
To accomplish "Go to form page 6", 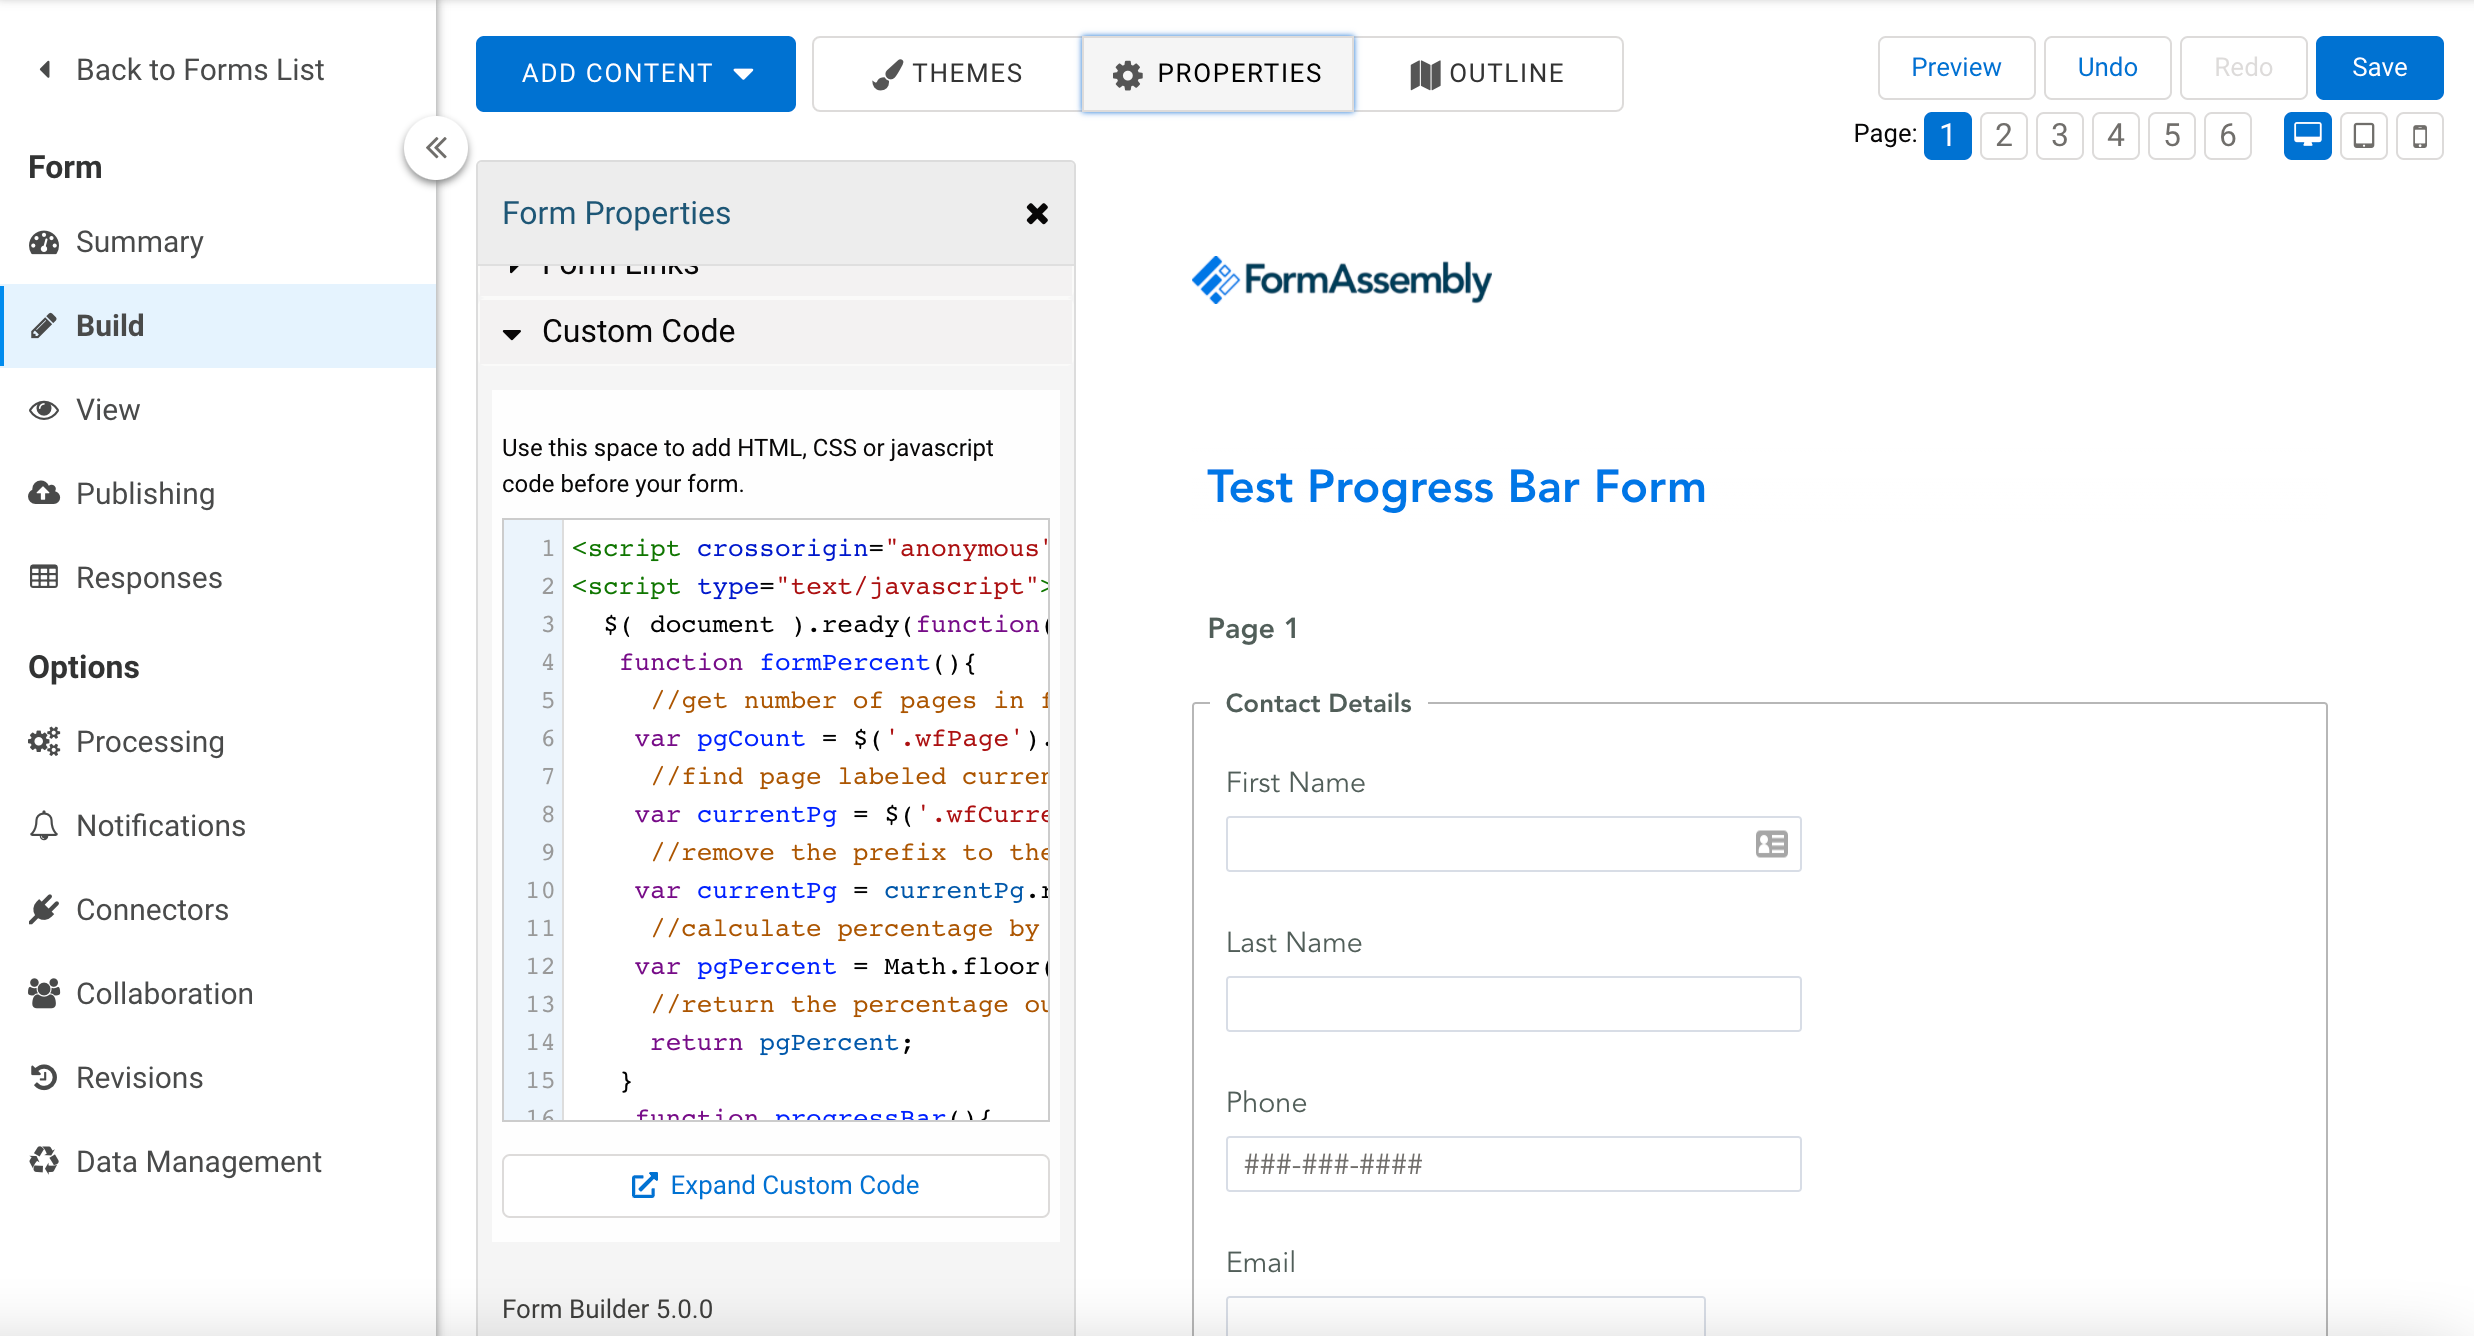I will tap(2228, 135).
